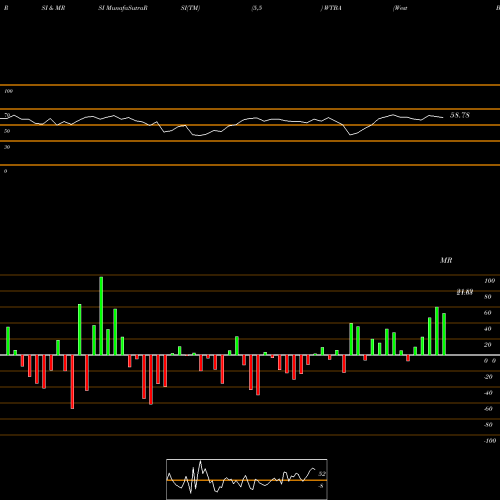Open the mini overview chart thumbnail

pyautogui.click(x=247, y=479)
